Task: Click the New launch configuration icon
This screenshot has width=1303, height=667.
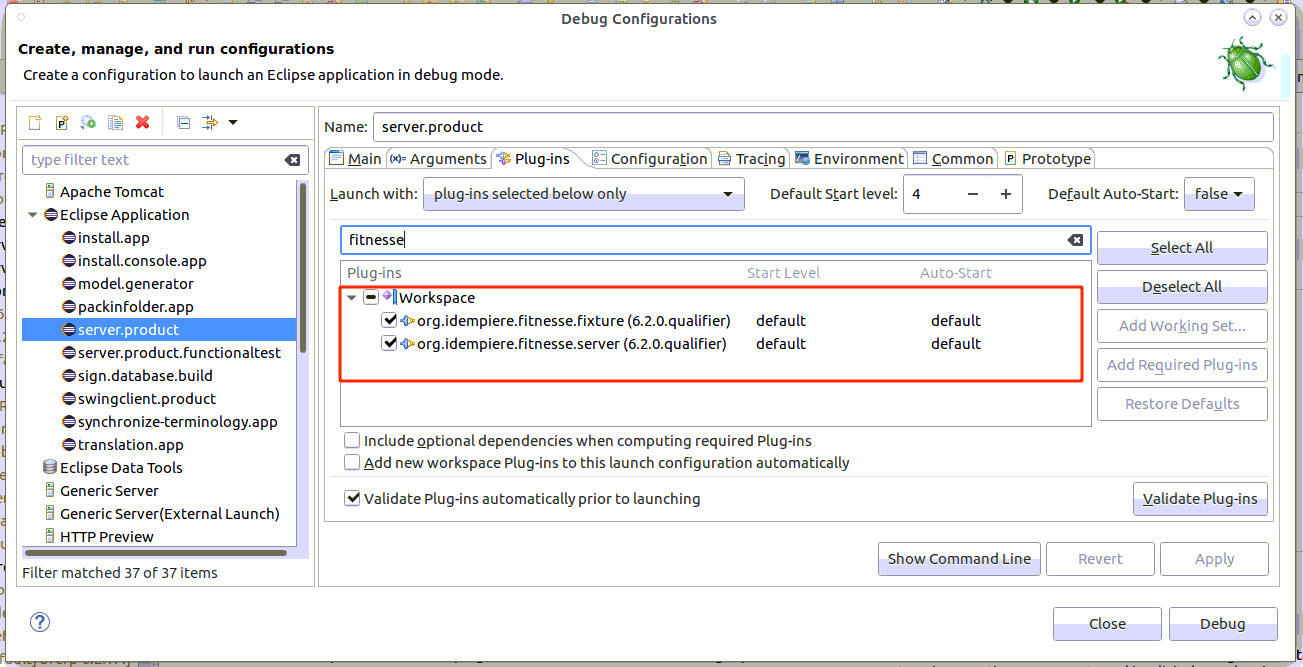Action: 35,122
